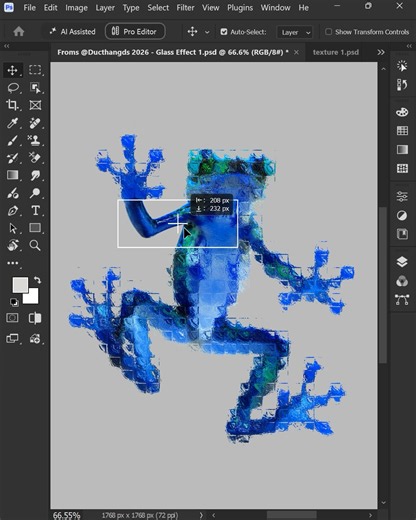Activate the Crop tool

(x=13, y=105)
